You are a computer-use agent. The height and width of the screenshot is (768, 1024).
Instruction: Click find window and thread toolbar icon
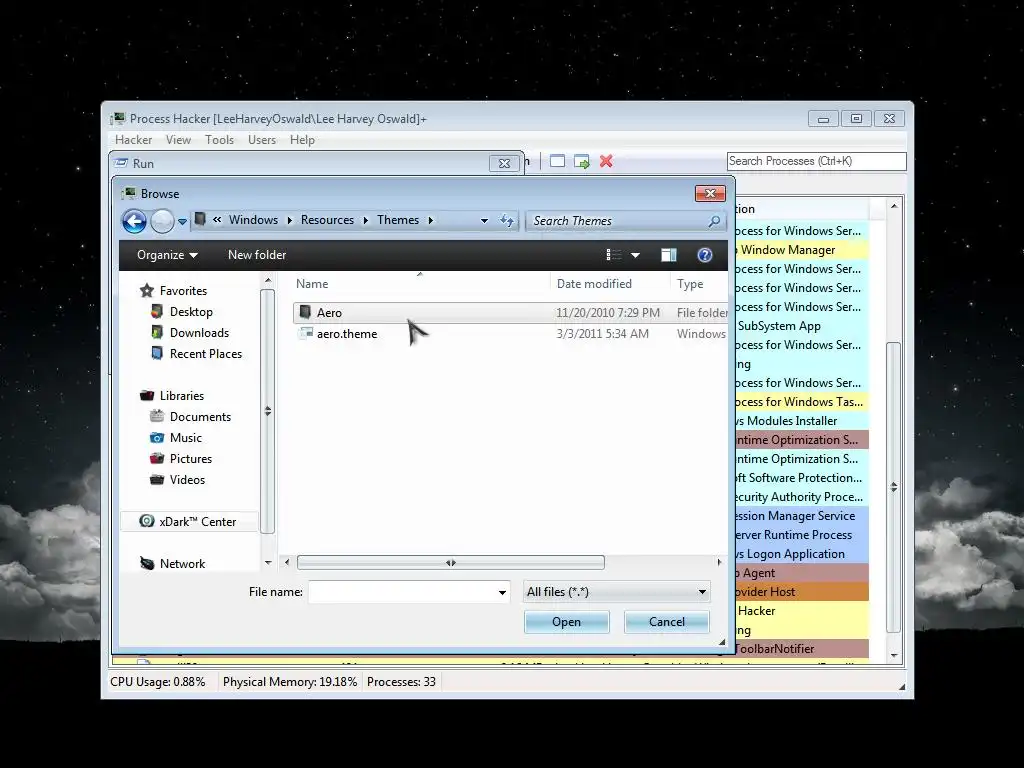click(x=582, y=161)
